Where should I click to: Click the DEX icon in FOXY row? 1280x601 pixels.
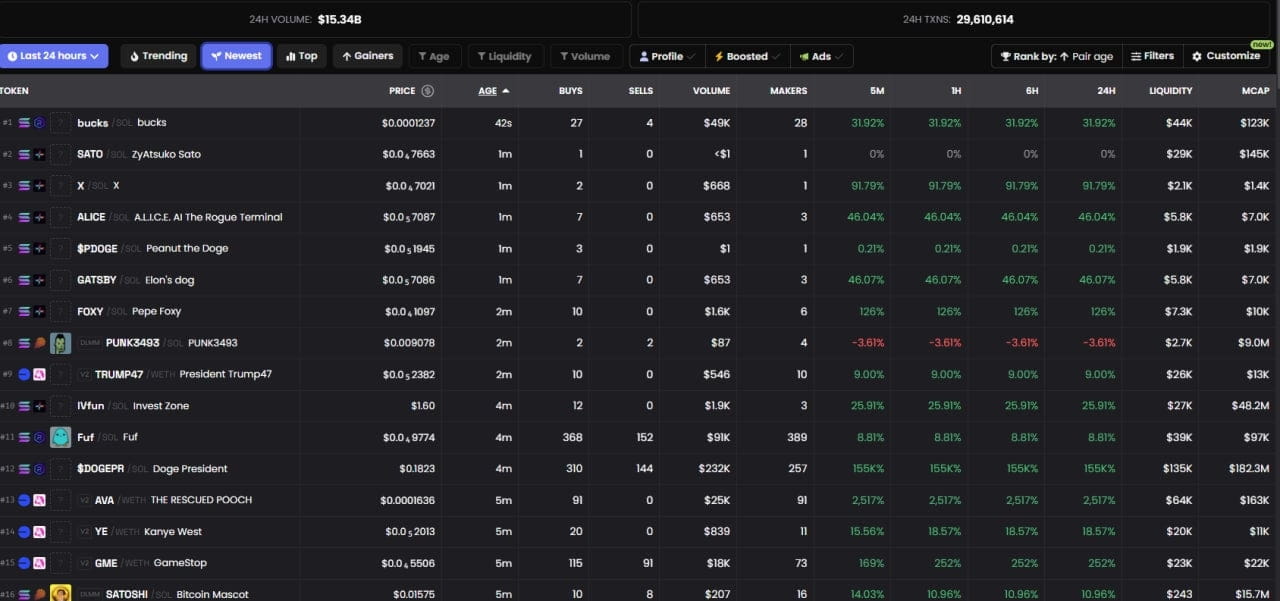click(x=39, y=312)
